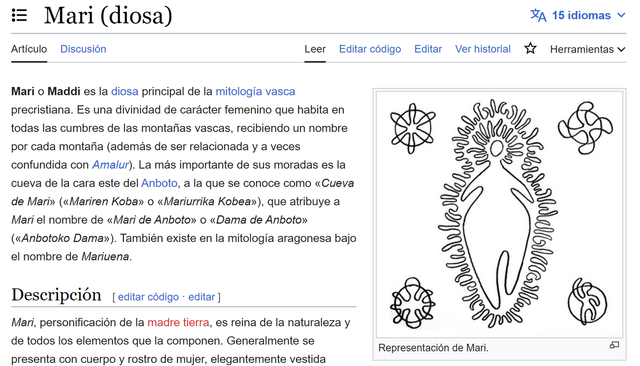Click editar link beside Descripción heading

pos(201,297)
